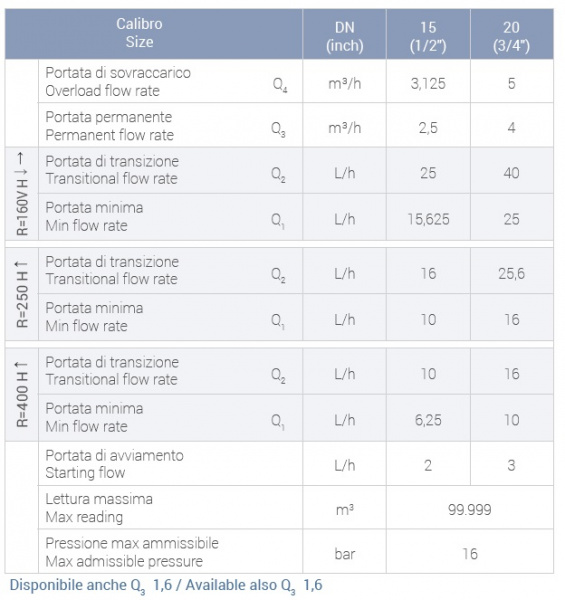The width and height of the screenshot is (565, 600).
Task: Click the Calibro Size header cell
Action: click(x=154, y=34)
